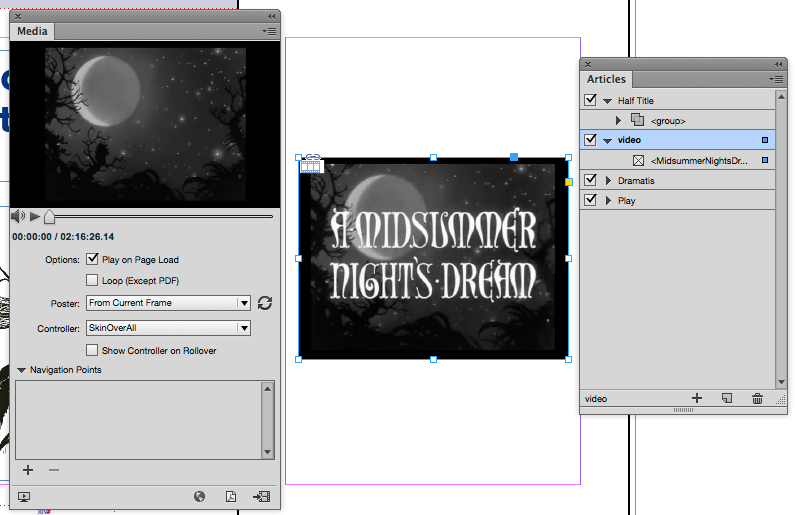Select the MidsummerNightsDr item in Articles

click(699, 160)
